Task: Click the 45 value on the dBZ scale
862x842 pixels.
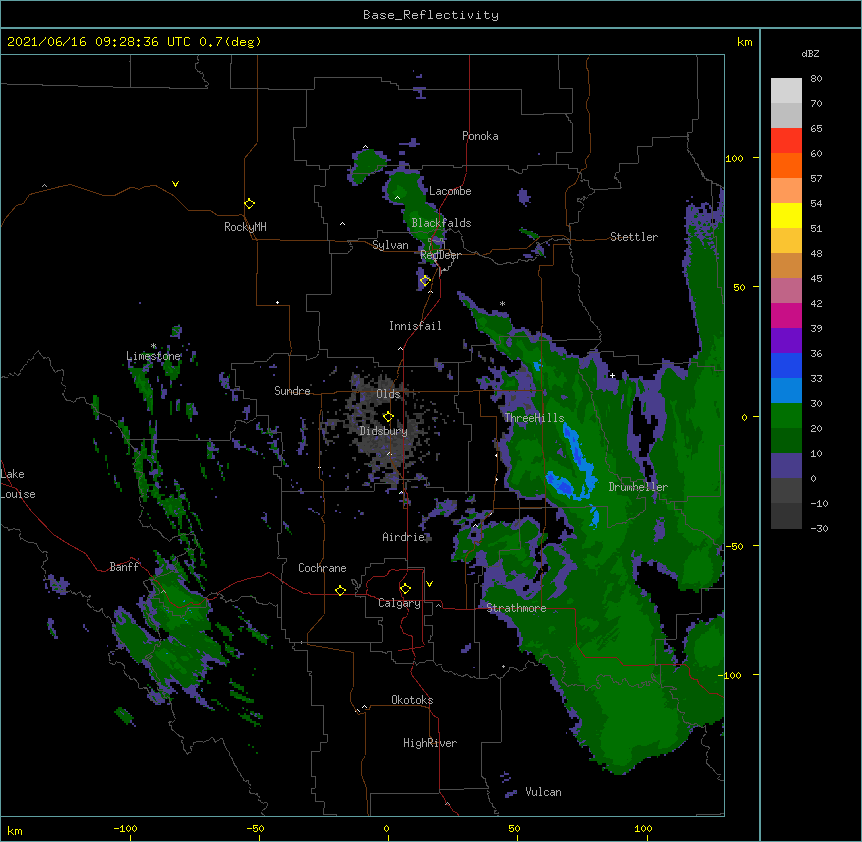Action: [x=816, y=279]
